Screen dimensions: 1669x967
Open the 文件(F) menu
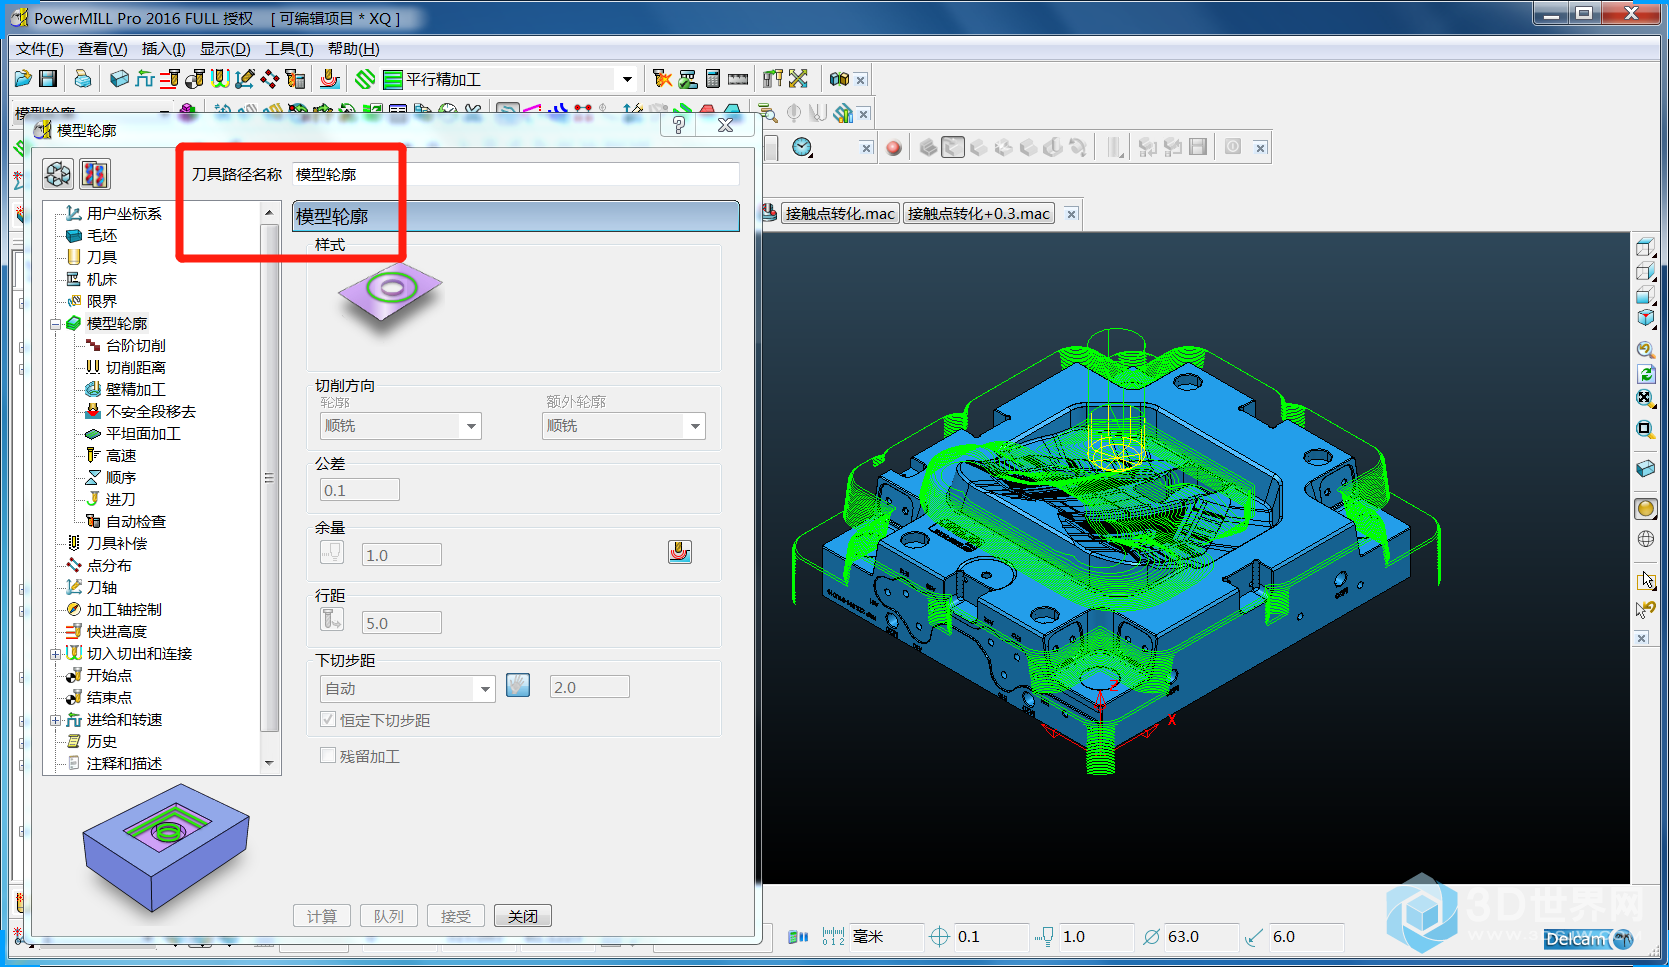point(39,49)
